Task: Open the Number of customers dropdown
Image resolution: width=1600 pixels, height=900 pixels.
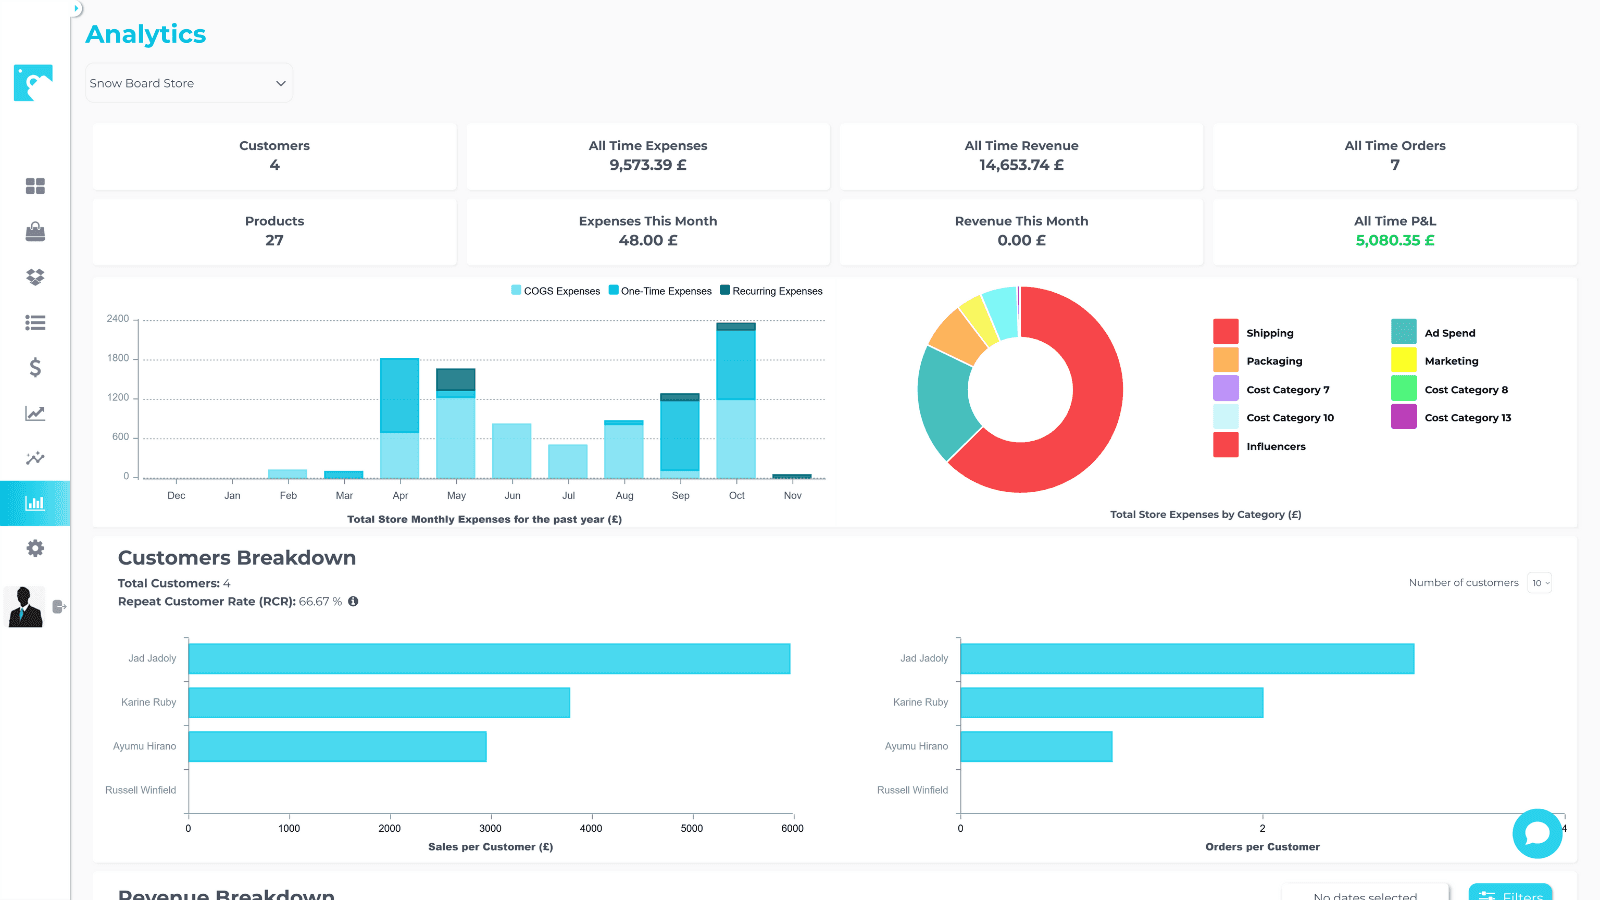Action: click(1539, 583)
